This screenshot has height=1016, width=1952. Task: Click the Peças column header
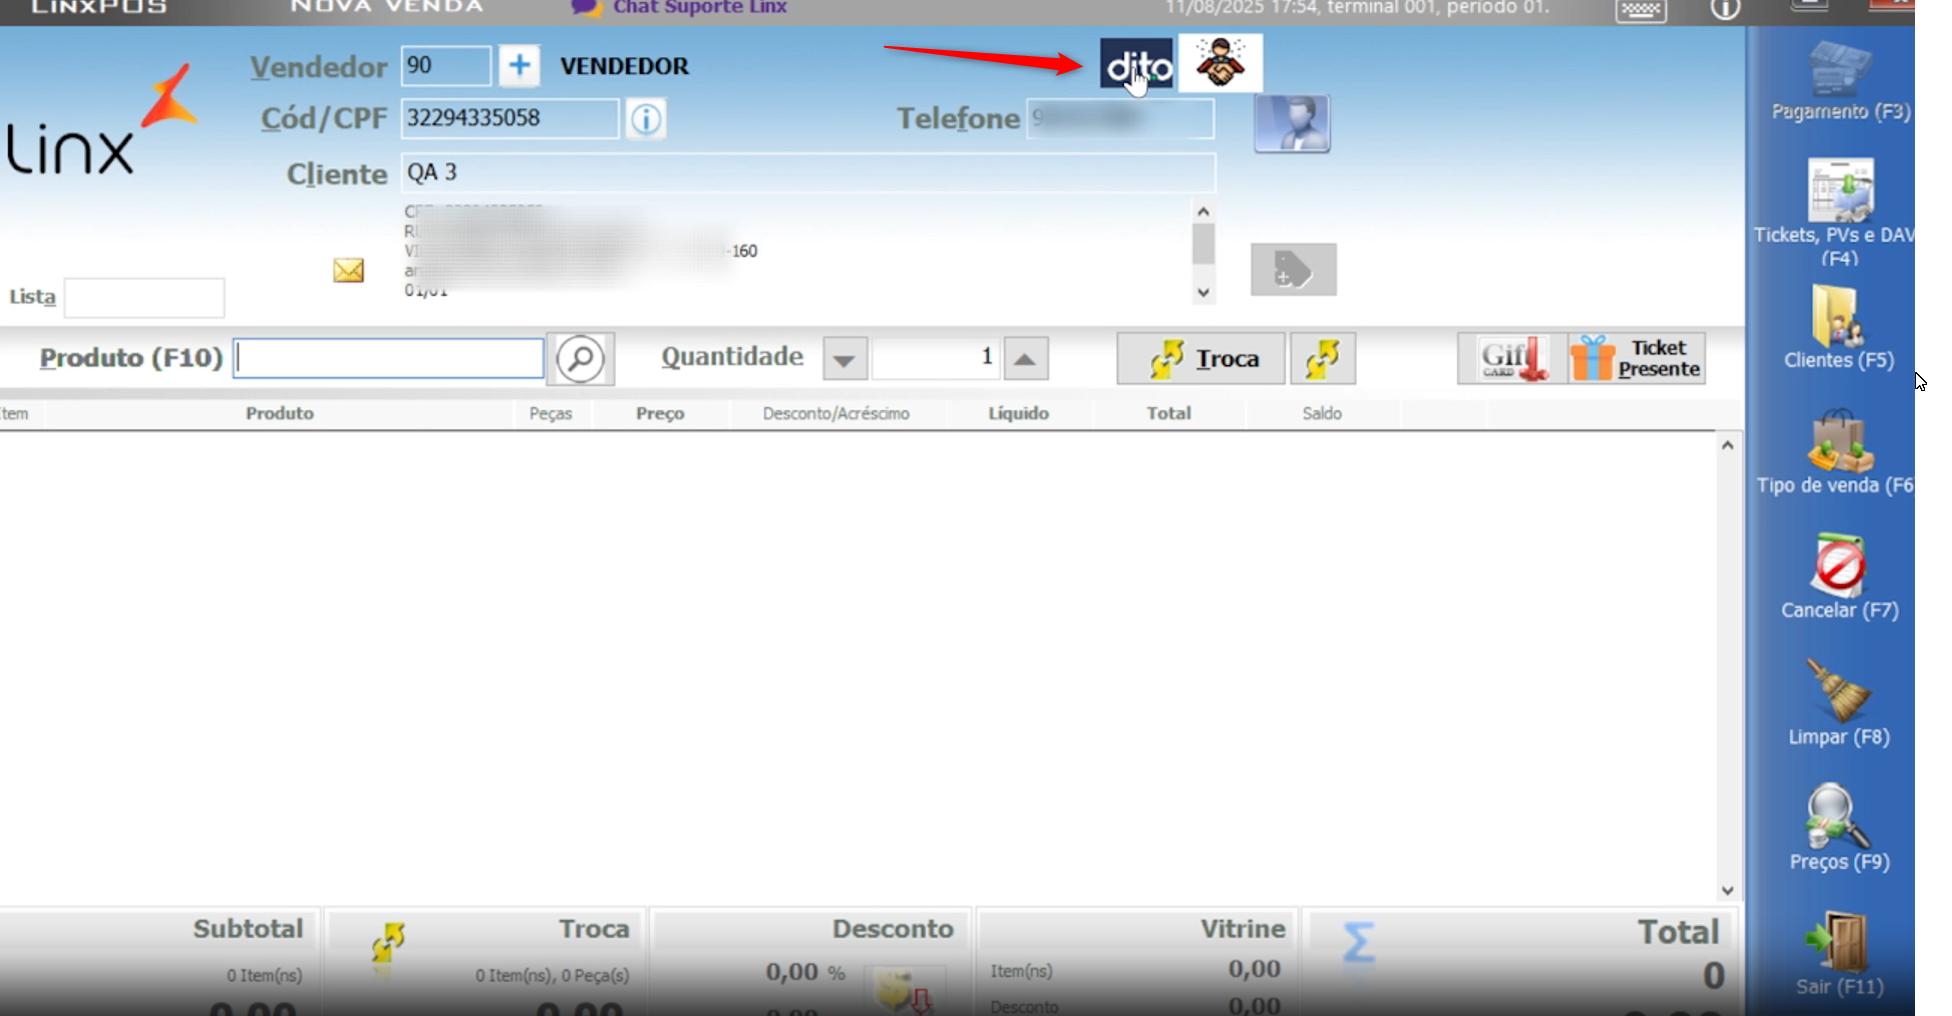click(551, 413)
